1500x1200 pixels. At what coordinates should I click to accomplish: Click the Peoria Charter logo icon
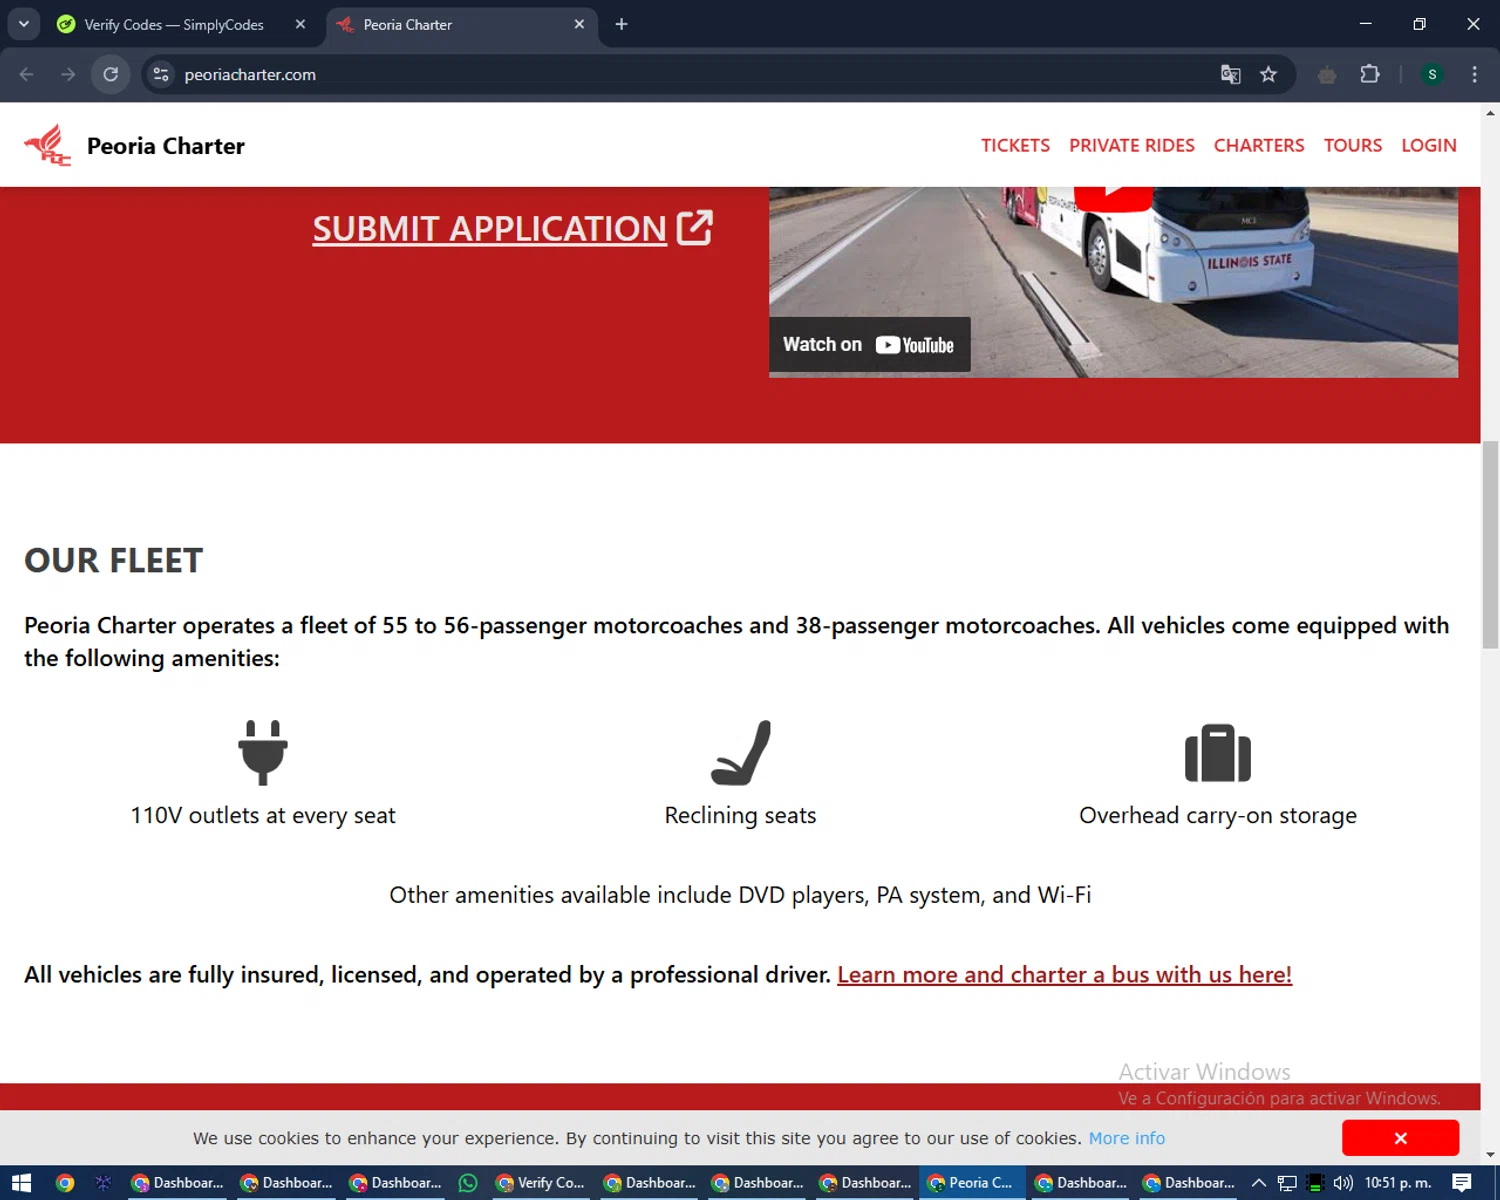point(47,145)
